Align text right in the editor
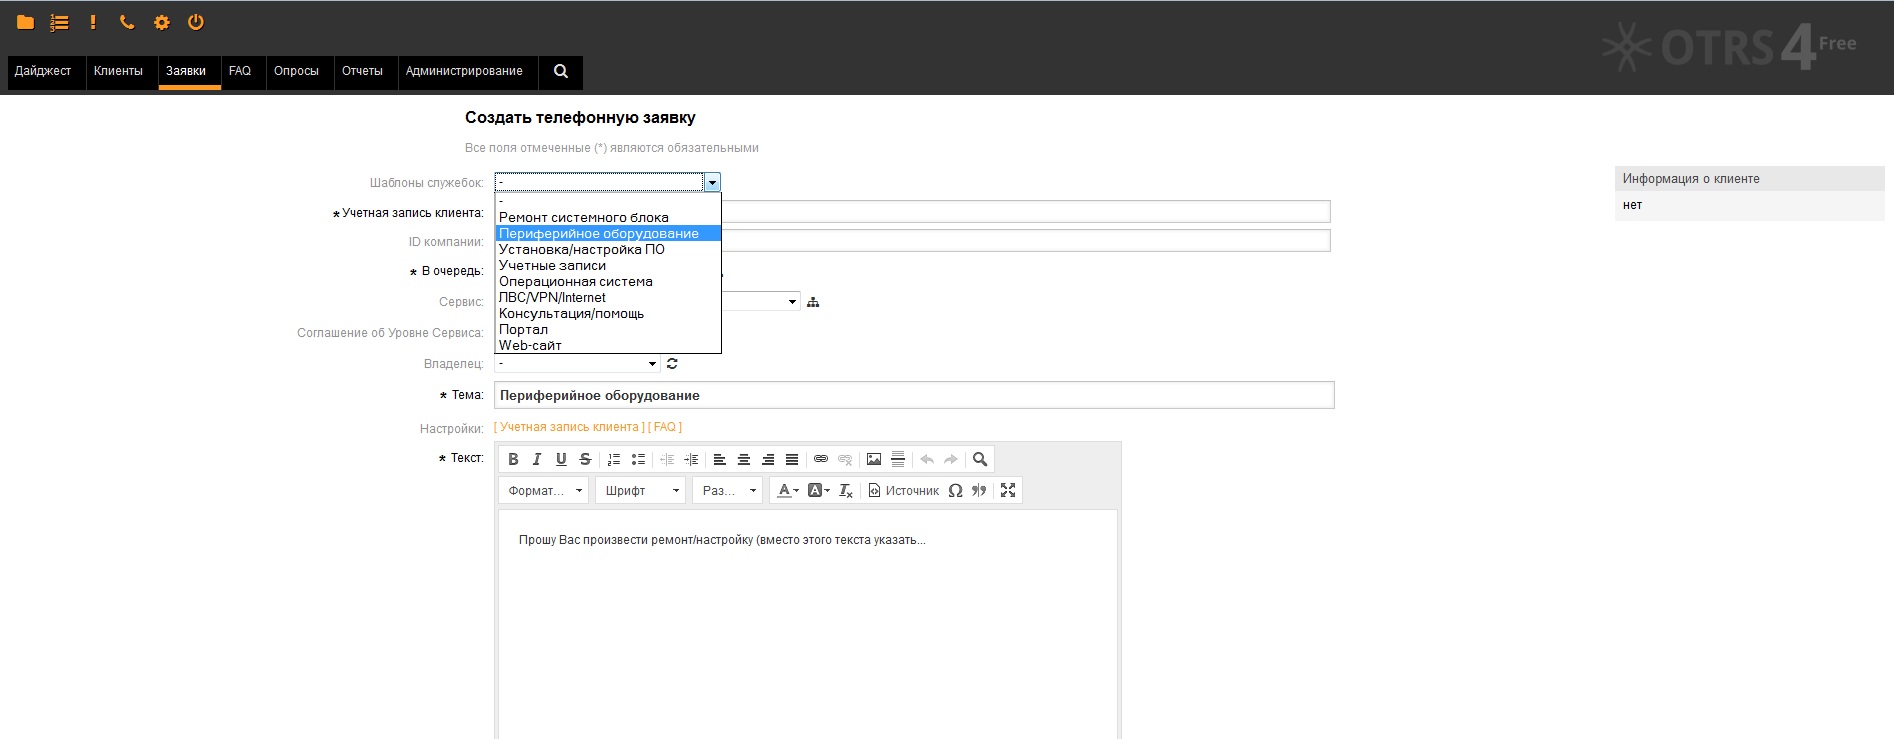This screenshot has height=739, width=1894. point(768,459)
